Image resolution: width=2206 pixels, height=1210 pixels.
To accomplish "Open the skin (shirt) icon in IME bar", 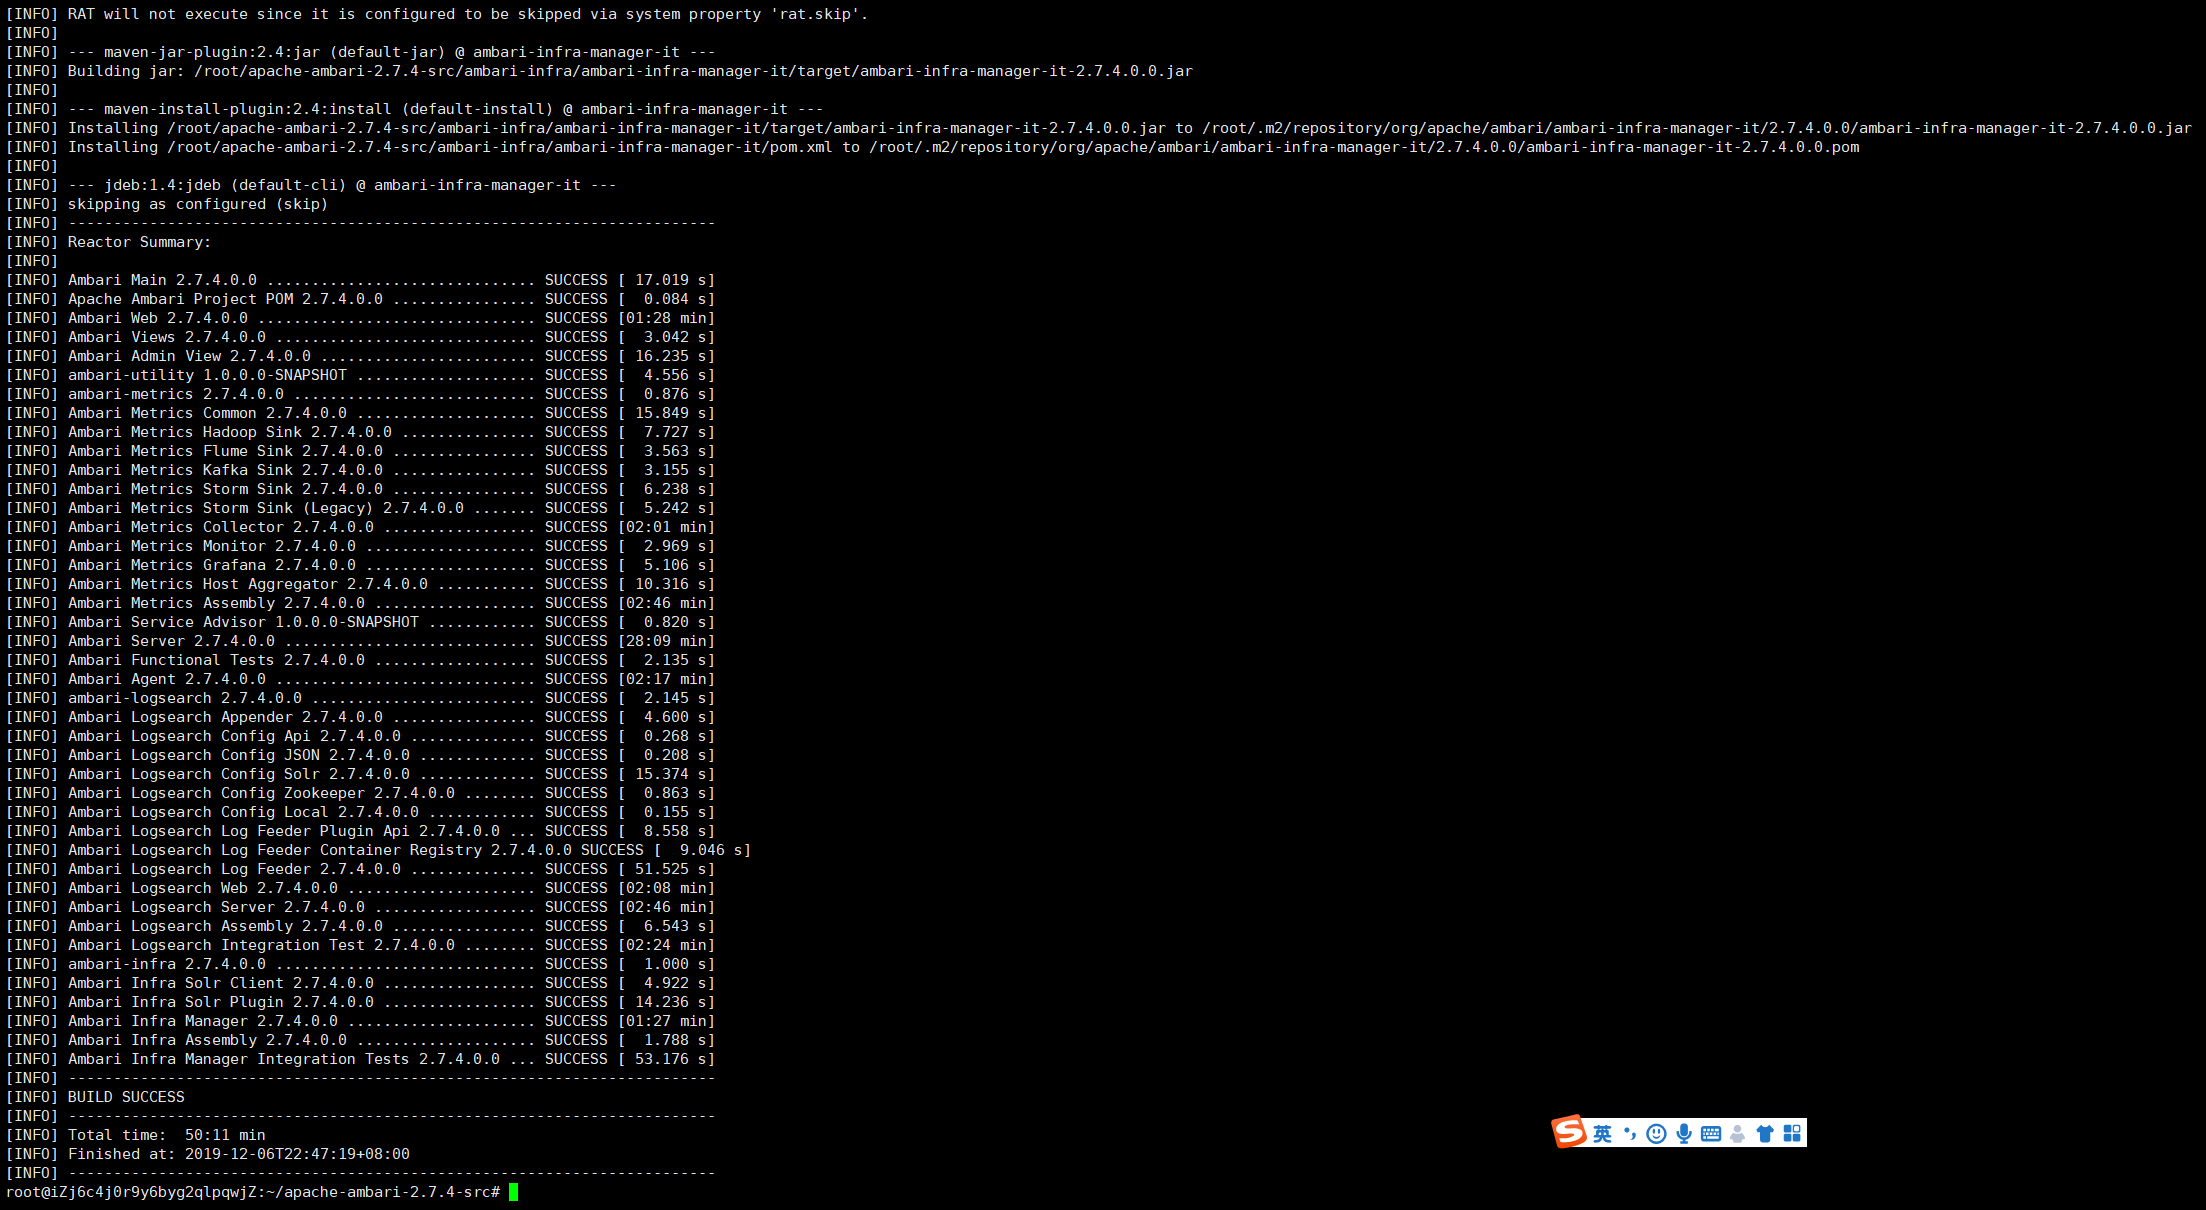I will (1765, 1133).
